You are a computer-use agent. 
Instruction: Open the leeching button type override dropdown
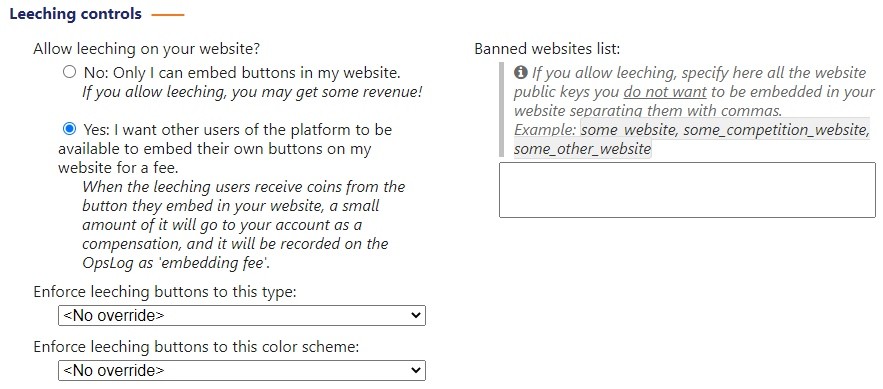click(242, 315)
